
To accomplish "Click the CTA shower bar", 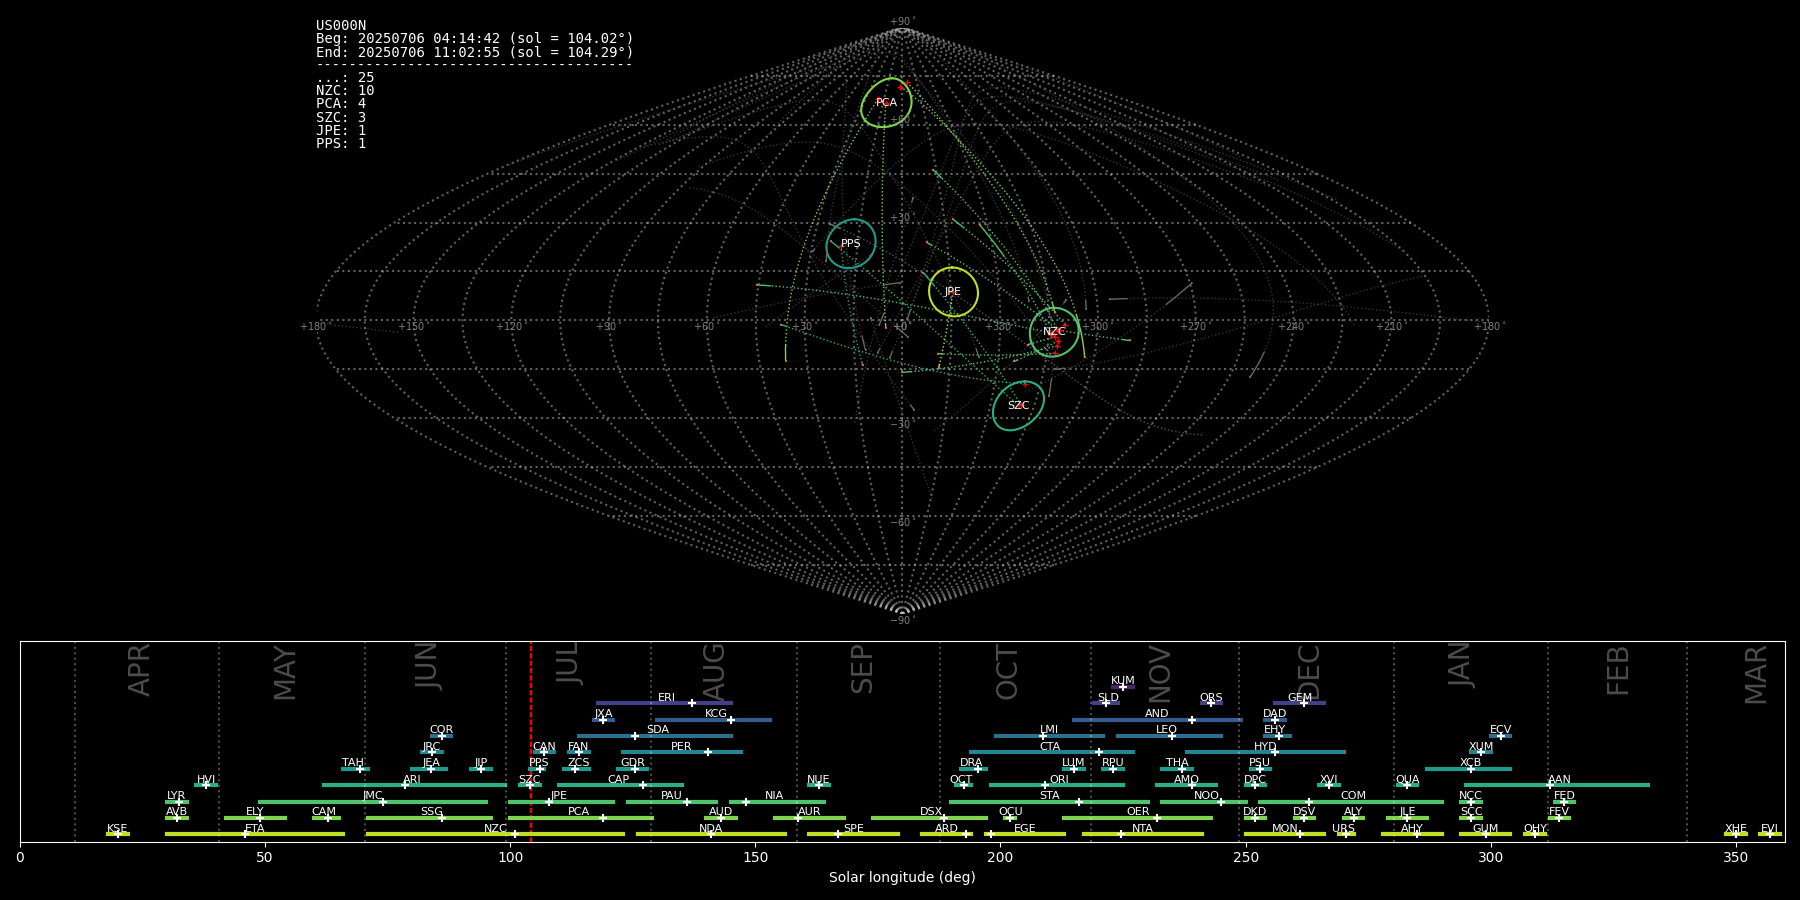I will (1052, 752).
